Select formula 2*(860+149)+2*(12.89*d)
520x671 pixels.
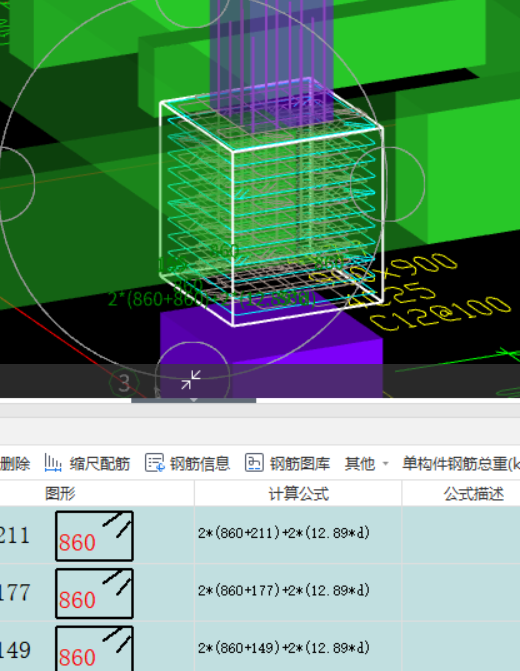point(283,648)
